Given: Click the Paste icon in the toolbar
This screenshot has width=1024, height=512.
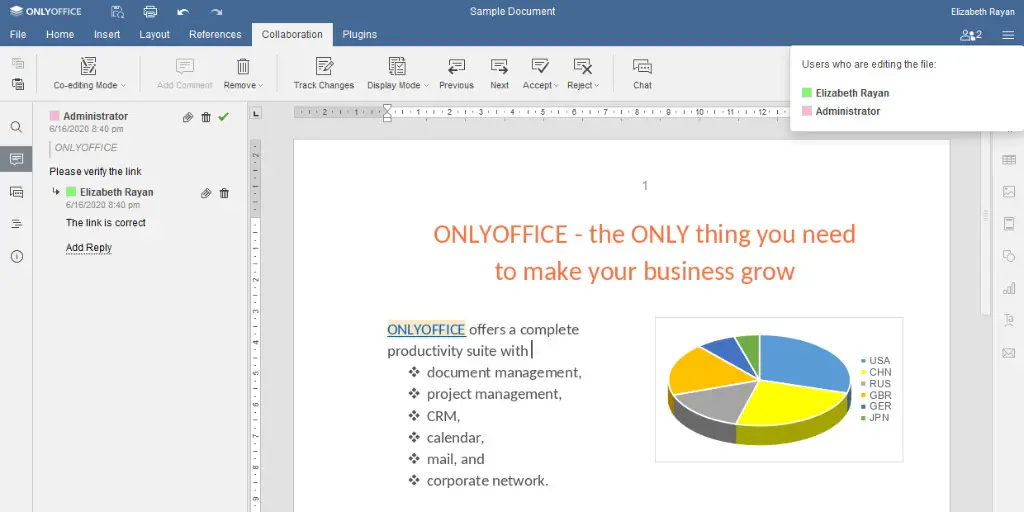Looking at the screenshot, I should coord(18,84).
